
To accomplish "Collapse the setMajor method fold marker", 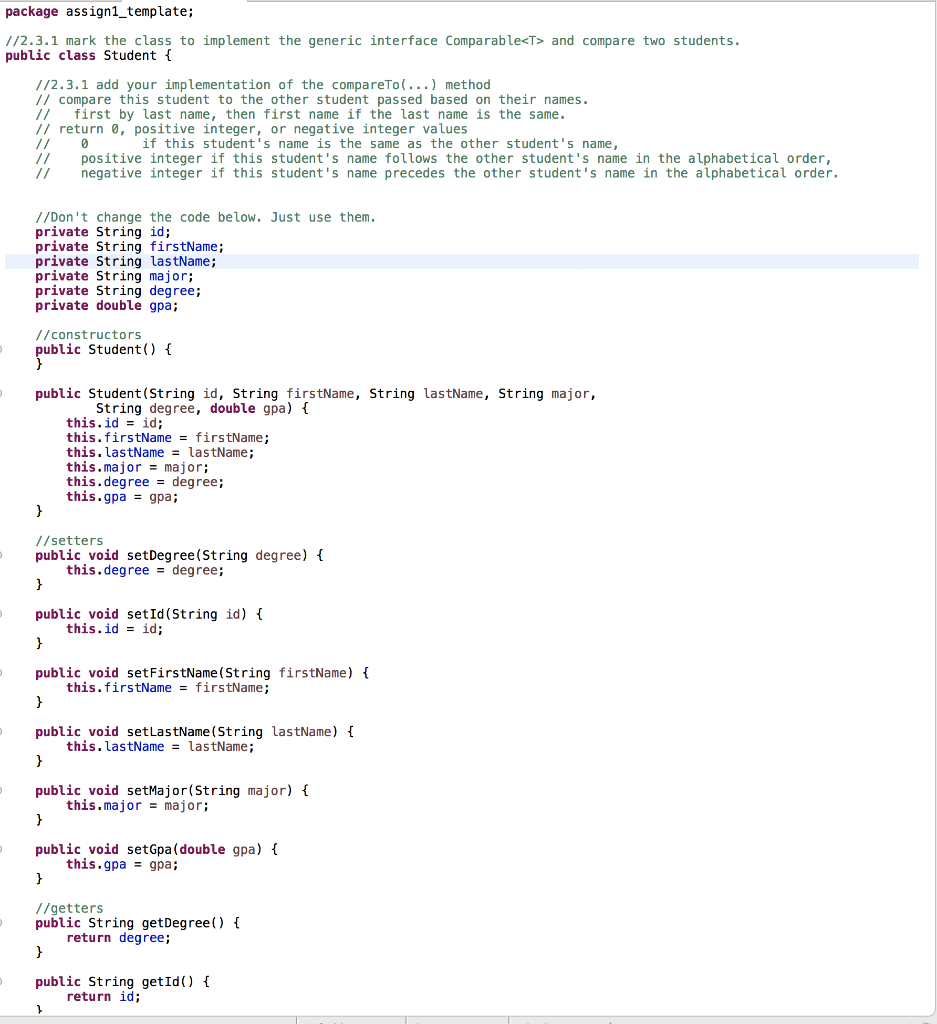I will click(3, 790).
